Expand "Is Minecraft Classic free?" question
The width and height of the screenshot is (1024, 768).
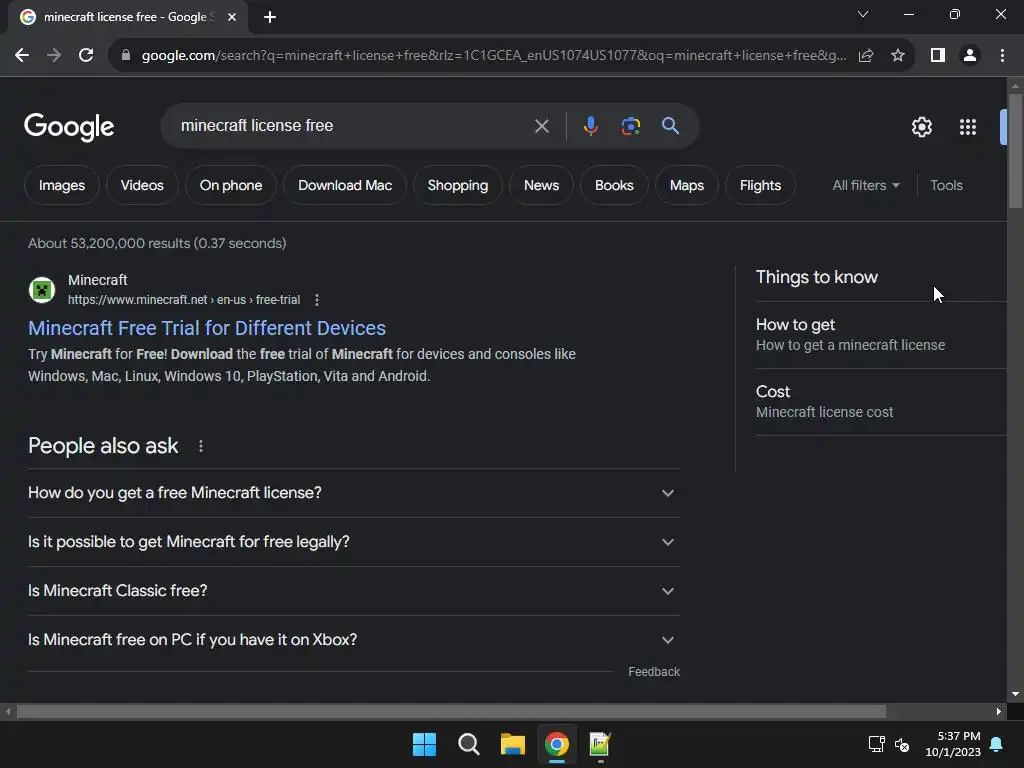(354, 591)
